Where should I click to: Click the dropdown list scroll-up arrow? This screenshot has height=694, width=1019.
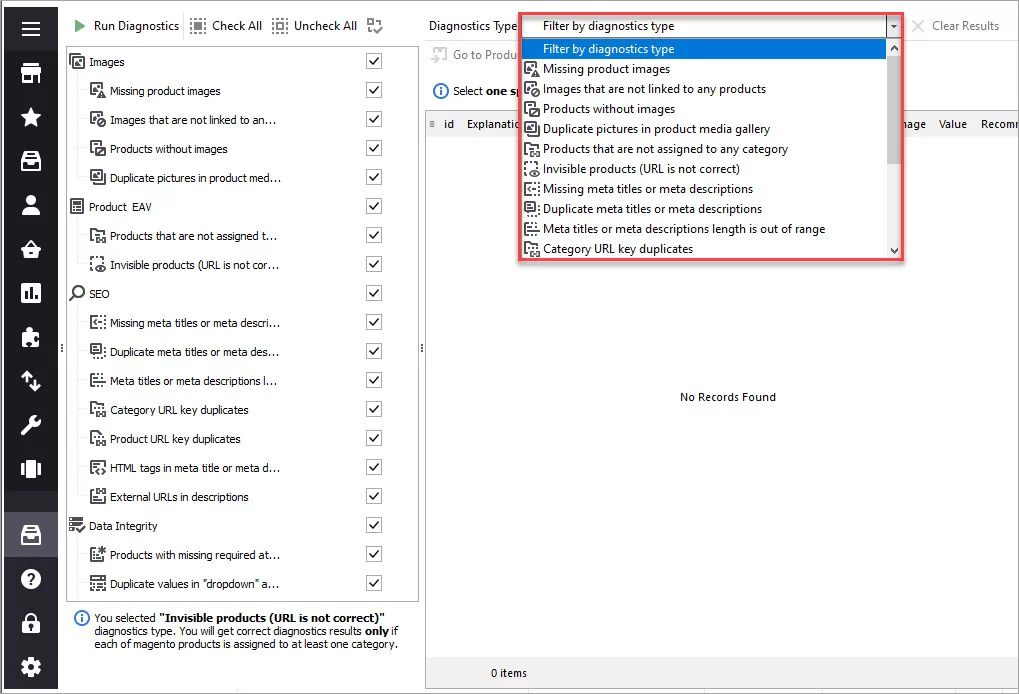click(894, 48)
